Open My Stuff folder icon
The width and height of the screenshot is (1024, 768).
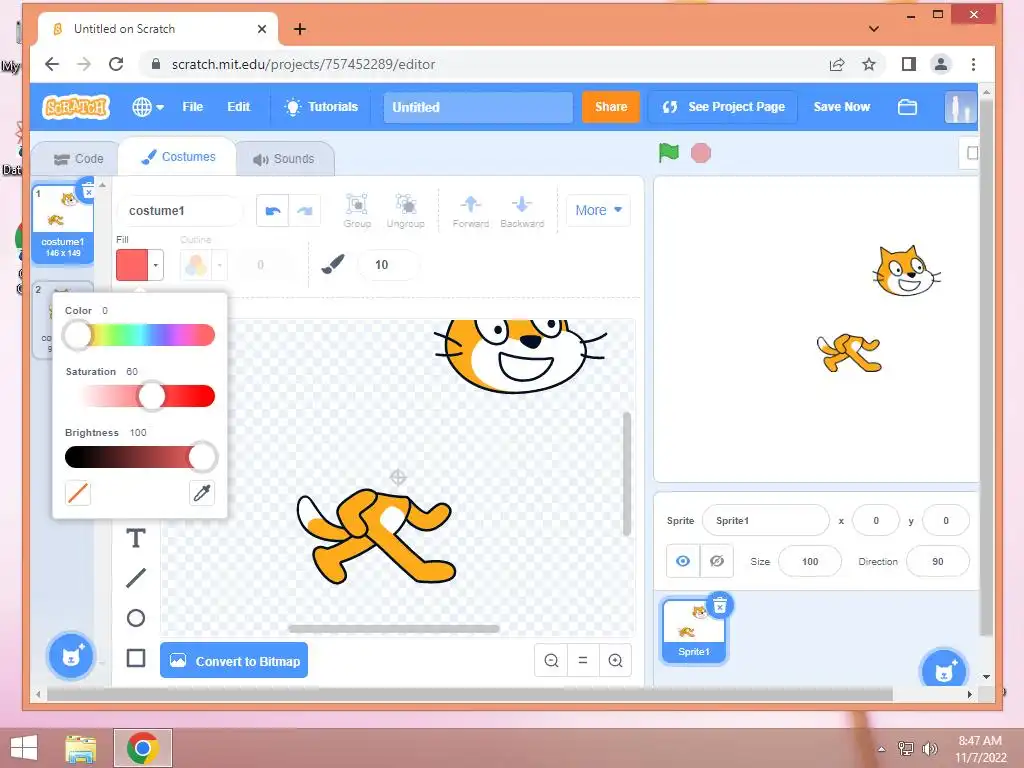pos(907,107)
